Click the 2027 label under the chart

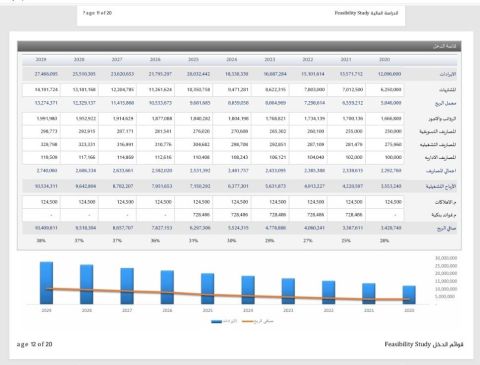pyautogui.click(x=127, y=310)
